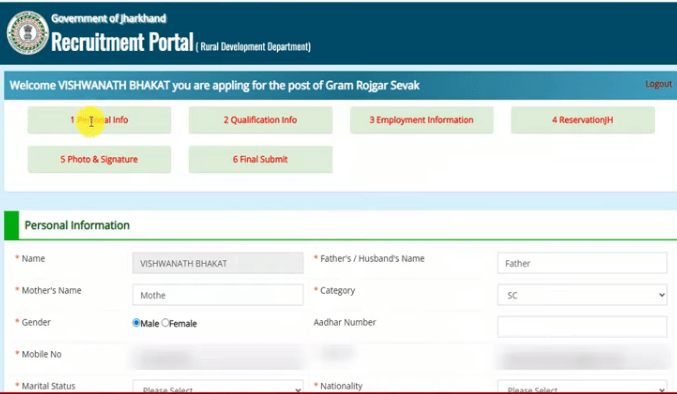Viewport: 677px width, 394px height.
Task: Click the Aadhar Number input field
Action: tap(582, 327)
